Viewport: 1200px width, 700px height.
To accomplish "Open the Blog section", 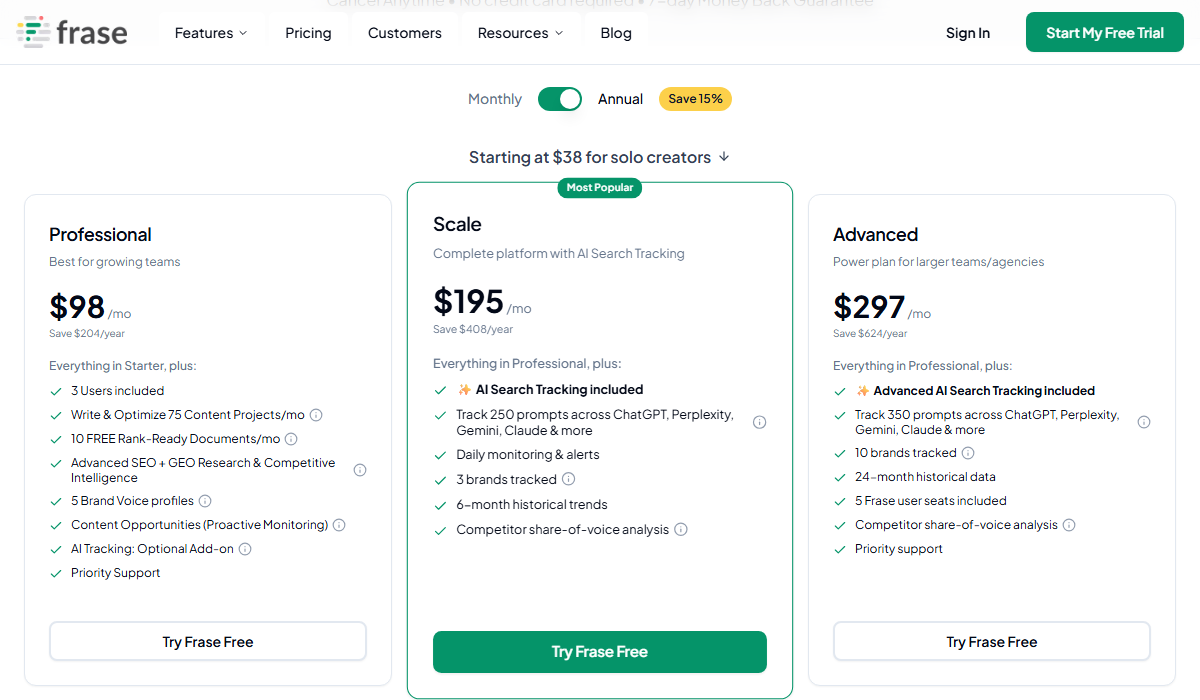I will [x=616, y=32].
